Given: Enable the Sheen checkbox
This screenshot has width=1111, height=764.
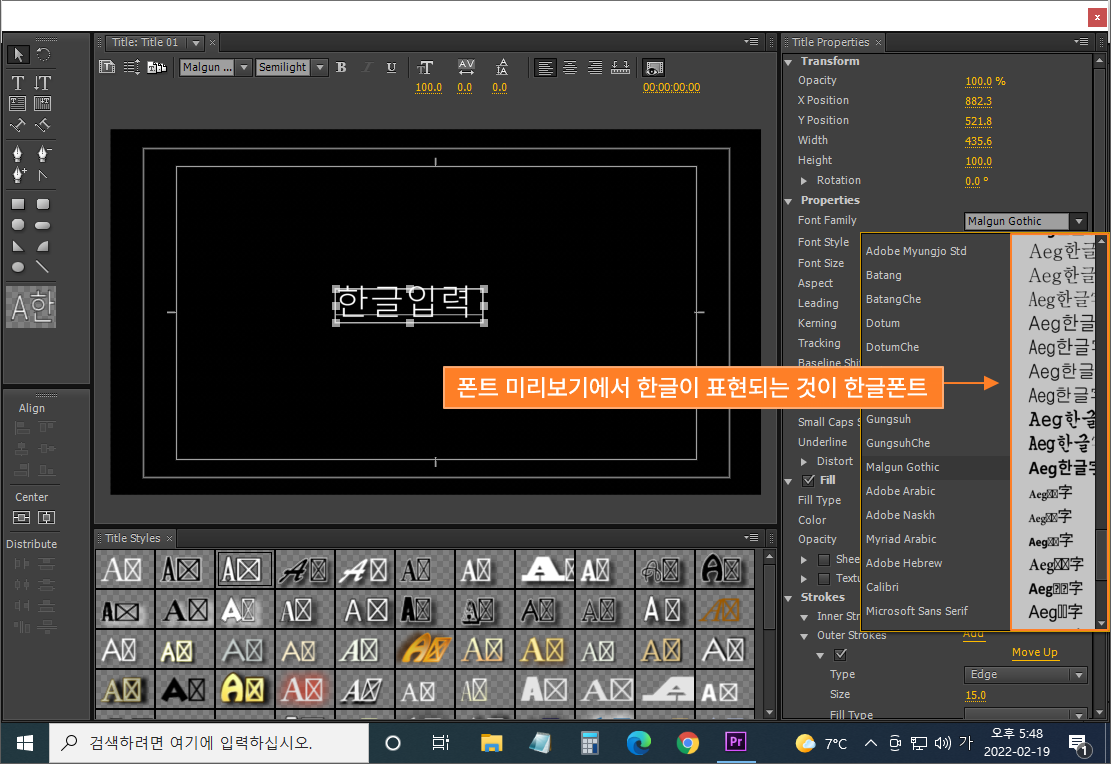Looking at the screenshot, I should pyautogui.click(x=824, y=559).
